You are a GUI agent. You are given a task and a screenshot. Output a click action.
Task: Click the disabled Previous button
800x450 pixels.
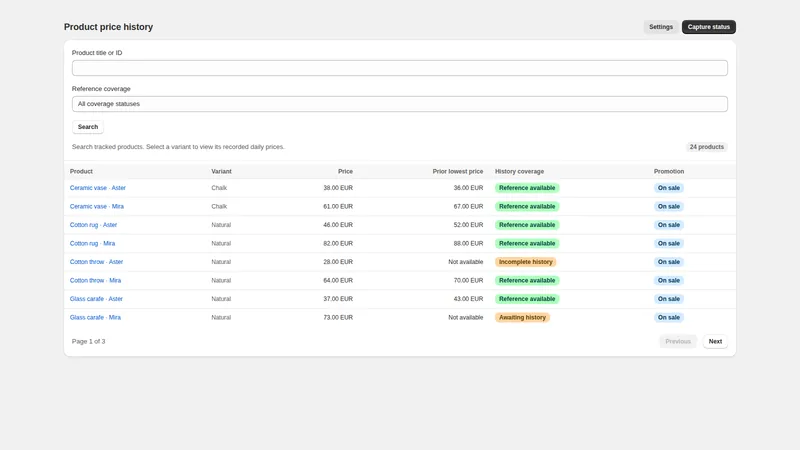point(678,341)
